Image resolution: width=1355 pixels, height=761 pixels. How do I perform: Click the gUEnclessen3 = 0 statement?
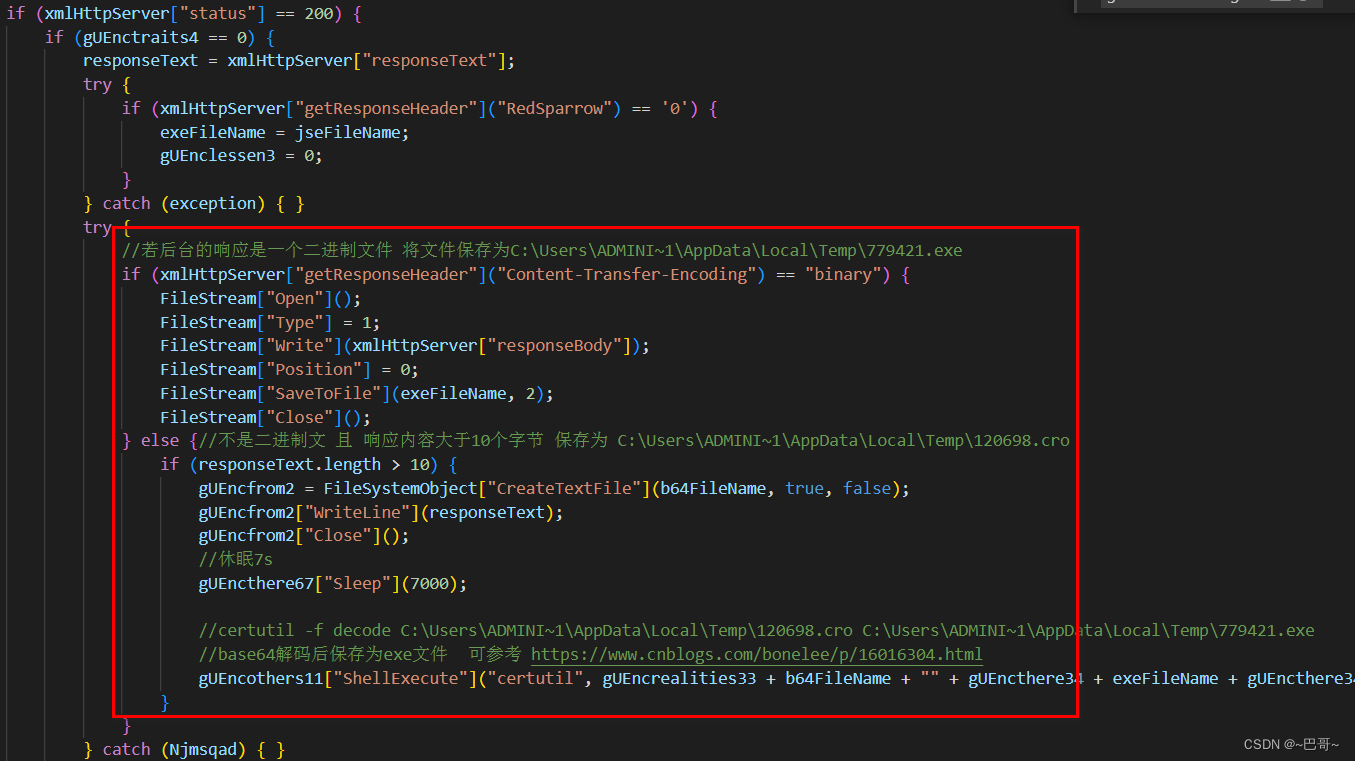[241, 156]
